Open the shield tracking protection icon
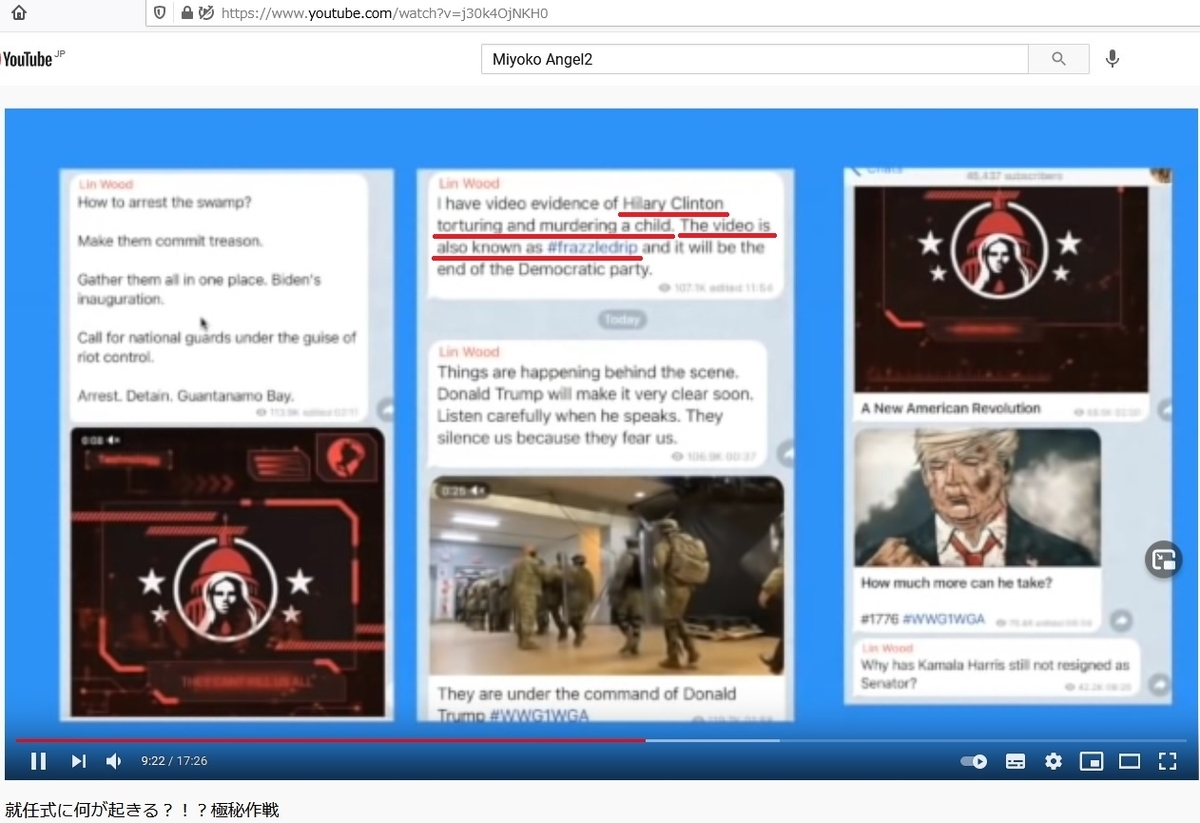The width and height of the screenshot is (1200, 823). pyautogui.click(x=160, y=13)
